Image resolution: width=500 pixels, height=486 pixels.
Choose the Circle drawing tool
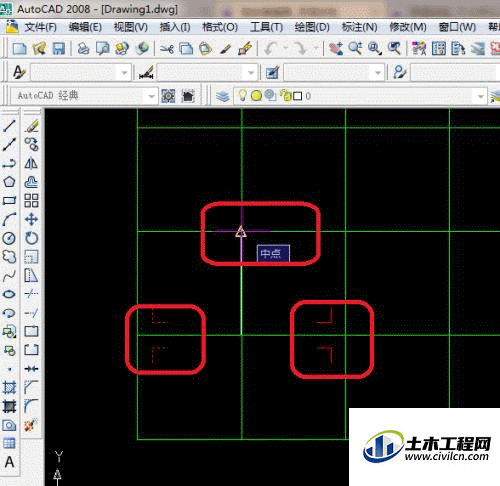pos(9,238)
